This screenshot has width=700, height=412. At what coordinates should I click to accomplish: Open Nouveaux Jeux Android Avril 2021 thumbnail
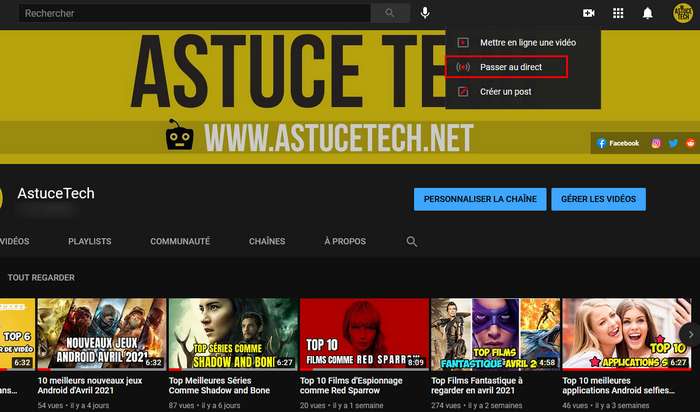(x=102, y=334)
